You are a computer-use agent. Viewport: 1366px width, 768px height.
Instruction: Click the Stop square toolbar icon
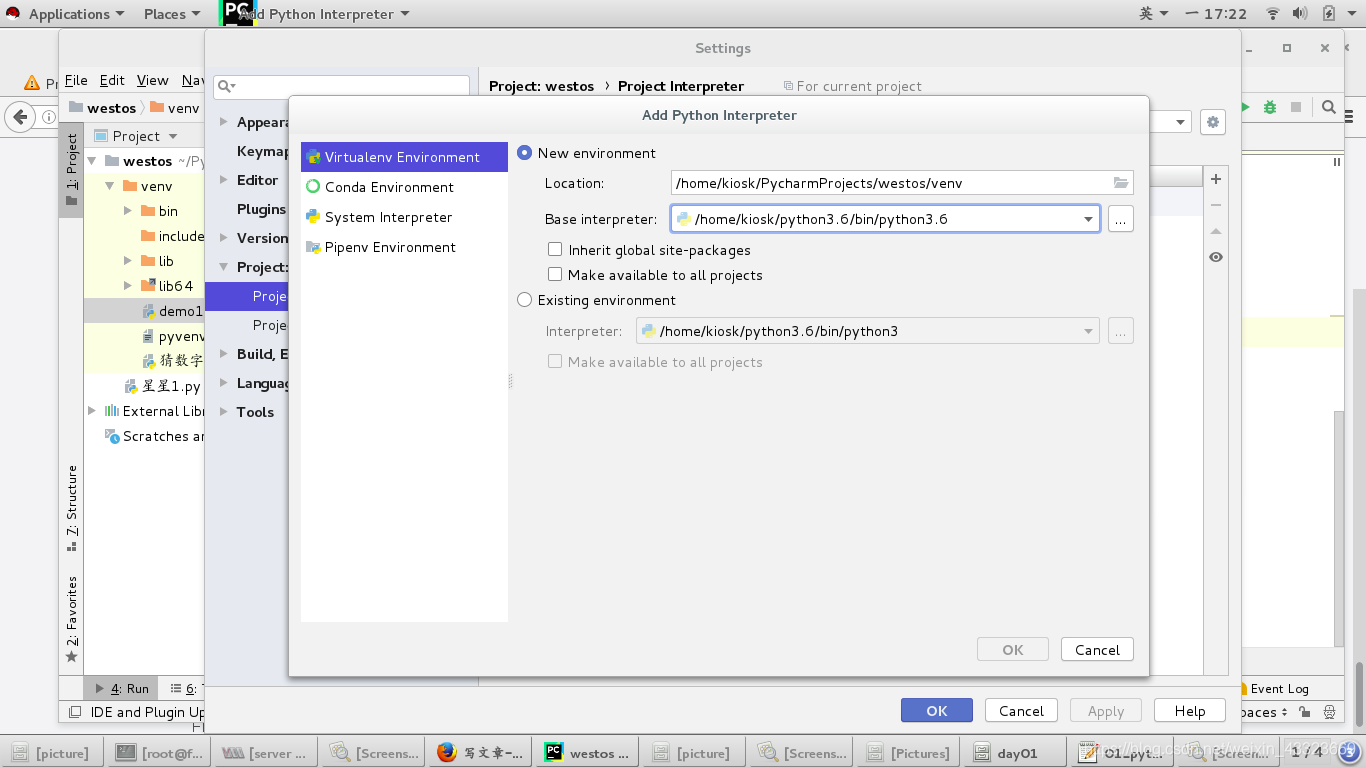(1296, 107)
